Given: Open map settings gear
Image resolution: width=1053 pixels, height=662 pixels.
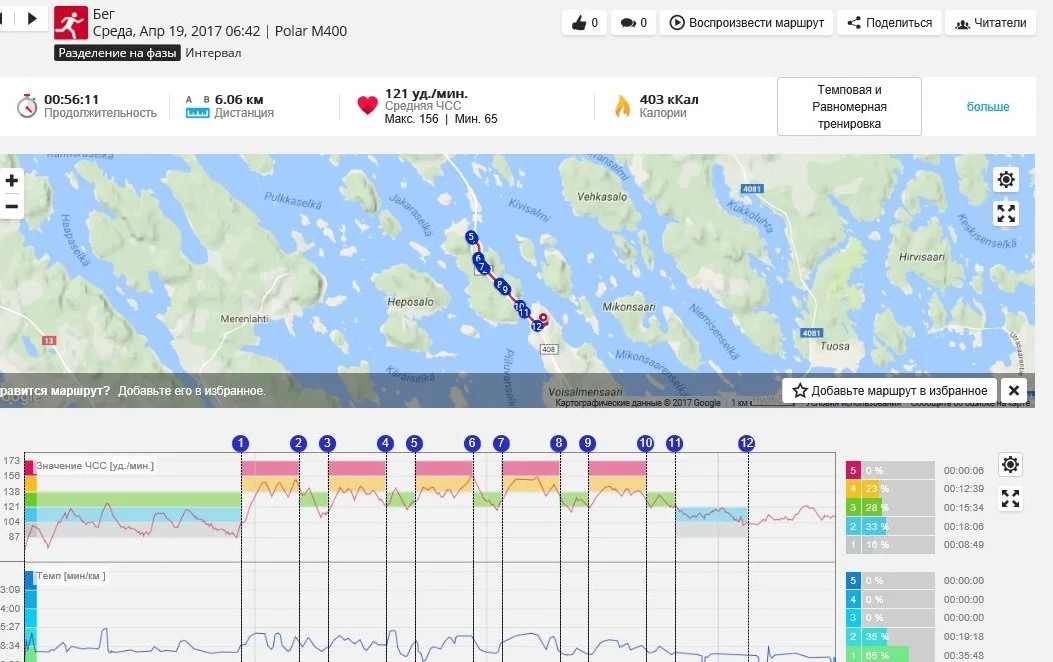Looking at the screenshot, I should 1006,179.
